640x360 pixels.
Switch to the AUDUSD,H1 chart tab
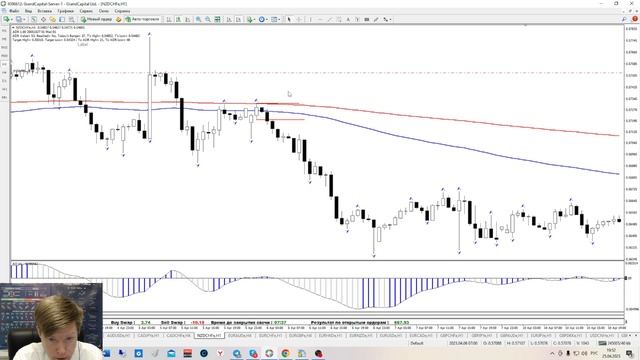click(x=118, y=336)
